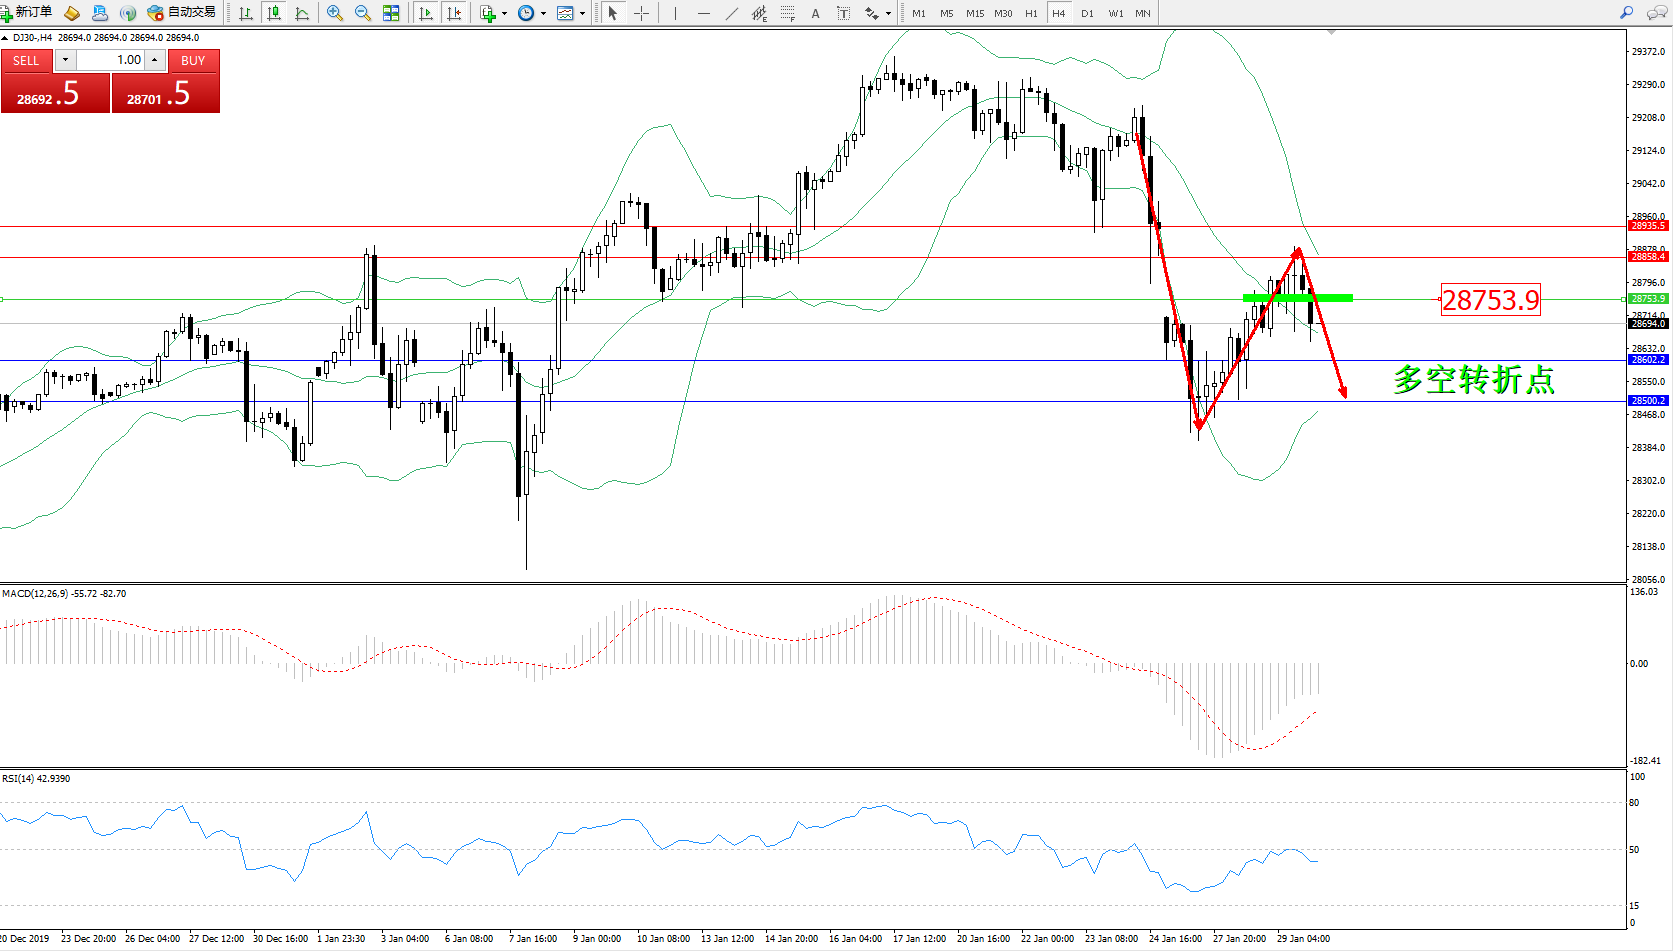Screen dimensions: 1673x952
Task: Expand the periodicity clock dropdown
Action: pos(543,13)
